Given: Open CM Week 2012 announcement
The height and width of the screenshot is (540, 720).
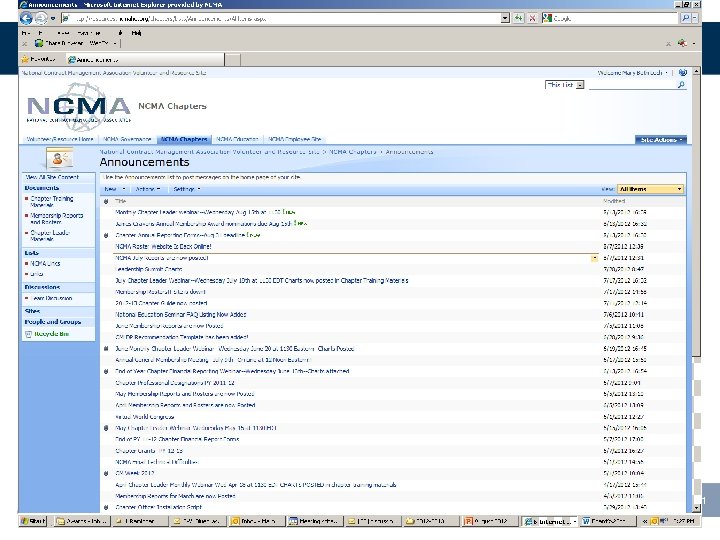Looking at the screenshot, I should [135, 473].
